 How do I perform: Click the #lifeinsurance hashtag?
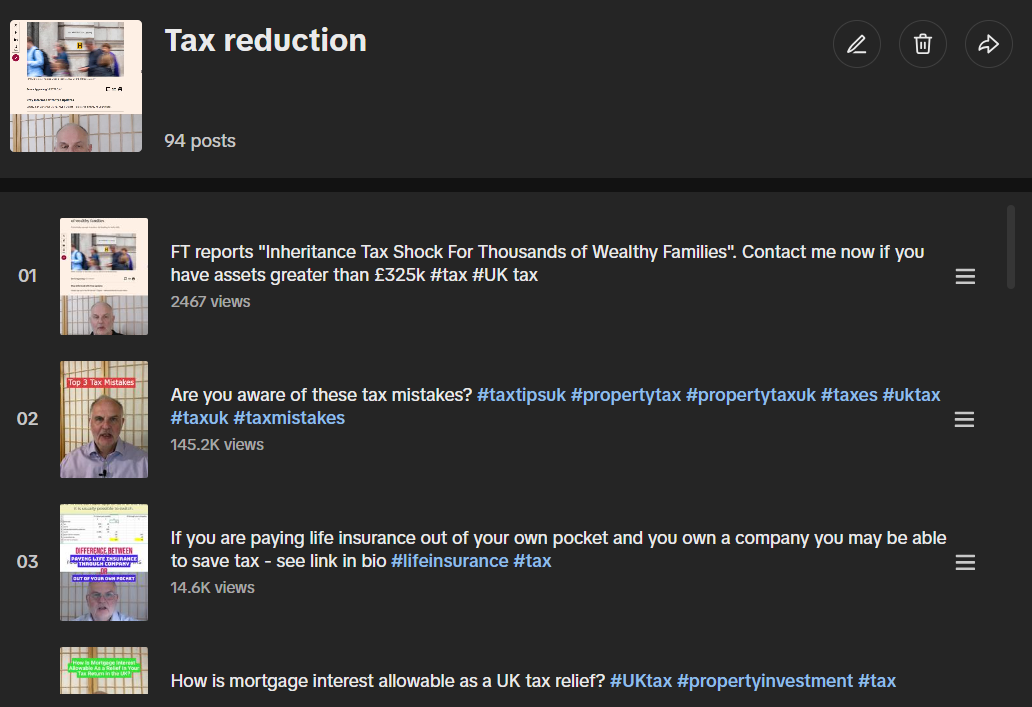(x=450, y=561)
